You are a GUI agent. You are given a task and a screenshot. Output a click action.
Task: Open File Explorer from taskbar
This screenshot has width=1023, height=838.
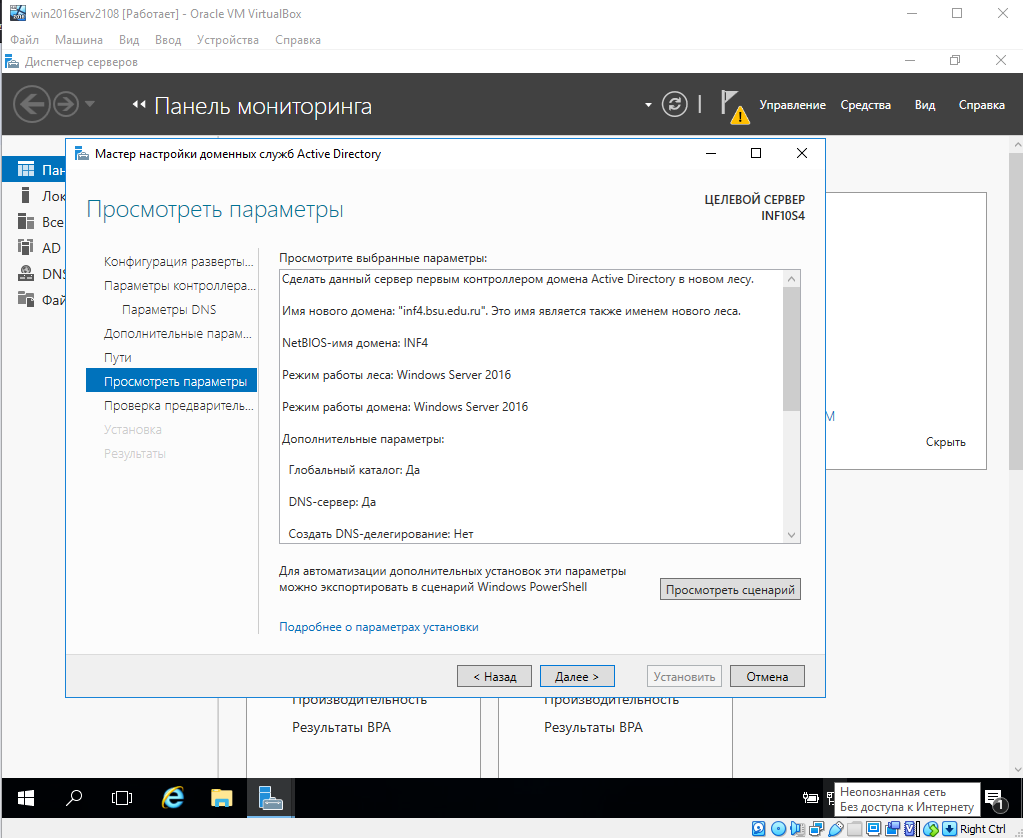(x=222, y=798)
